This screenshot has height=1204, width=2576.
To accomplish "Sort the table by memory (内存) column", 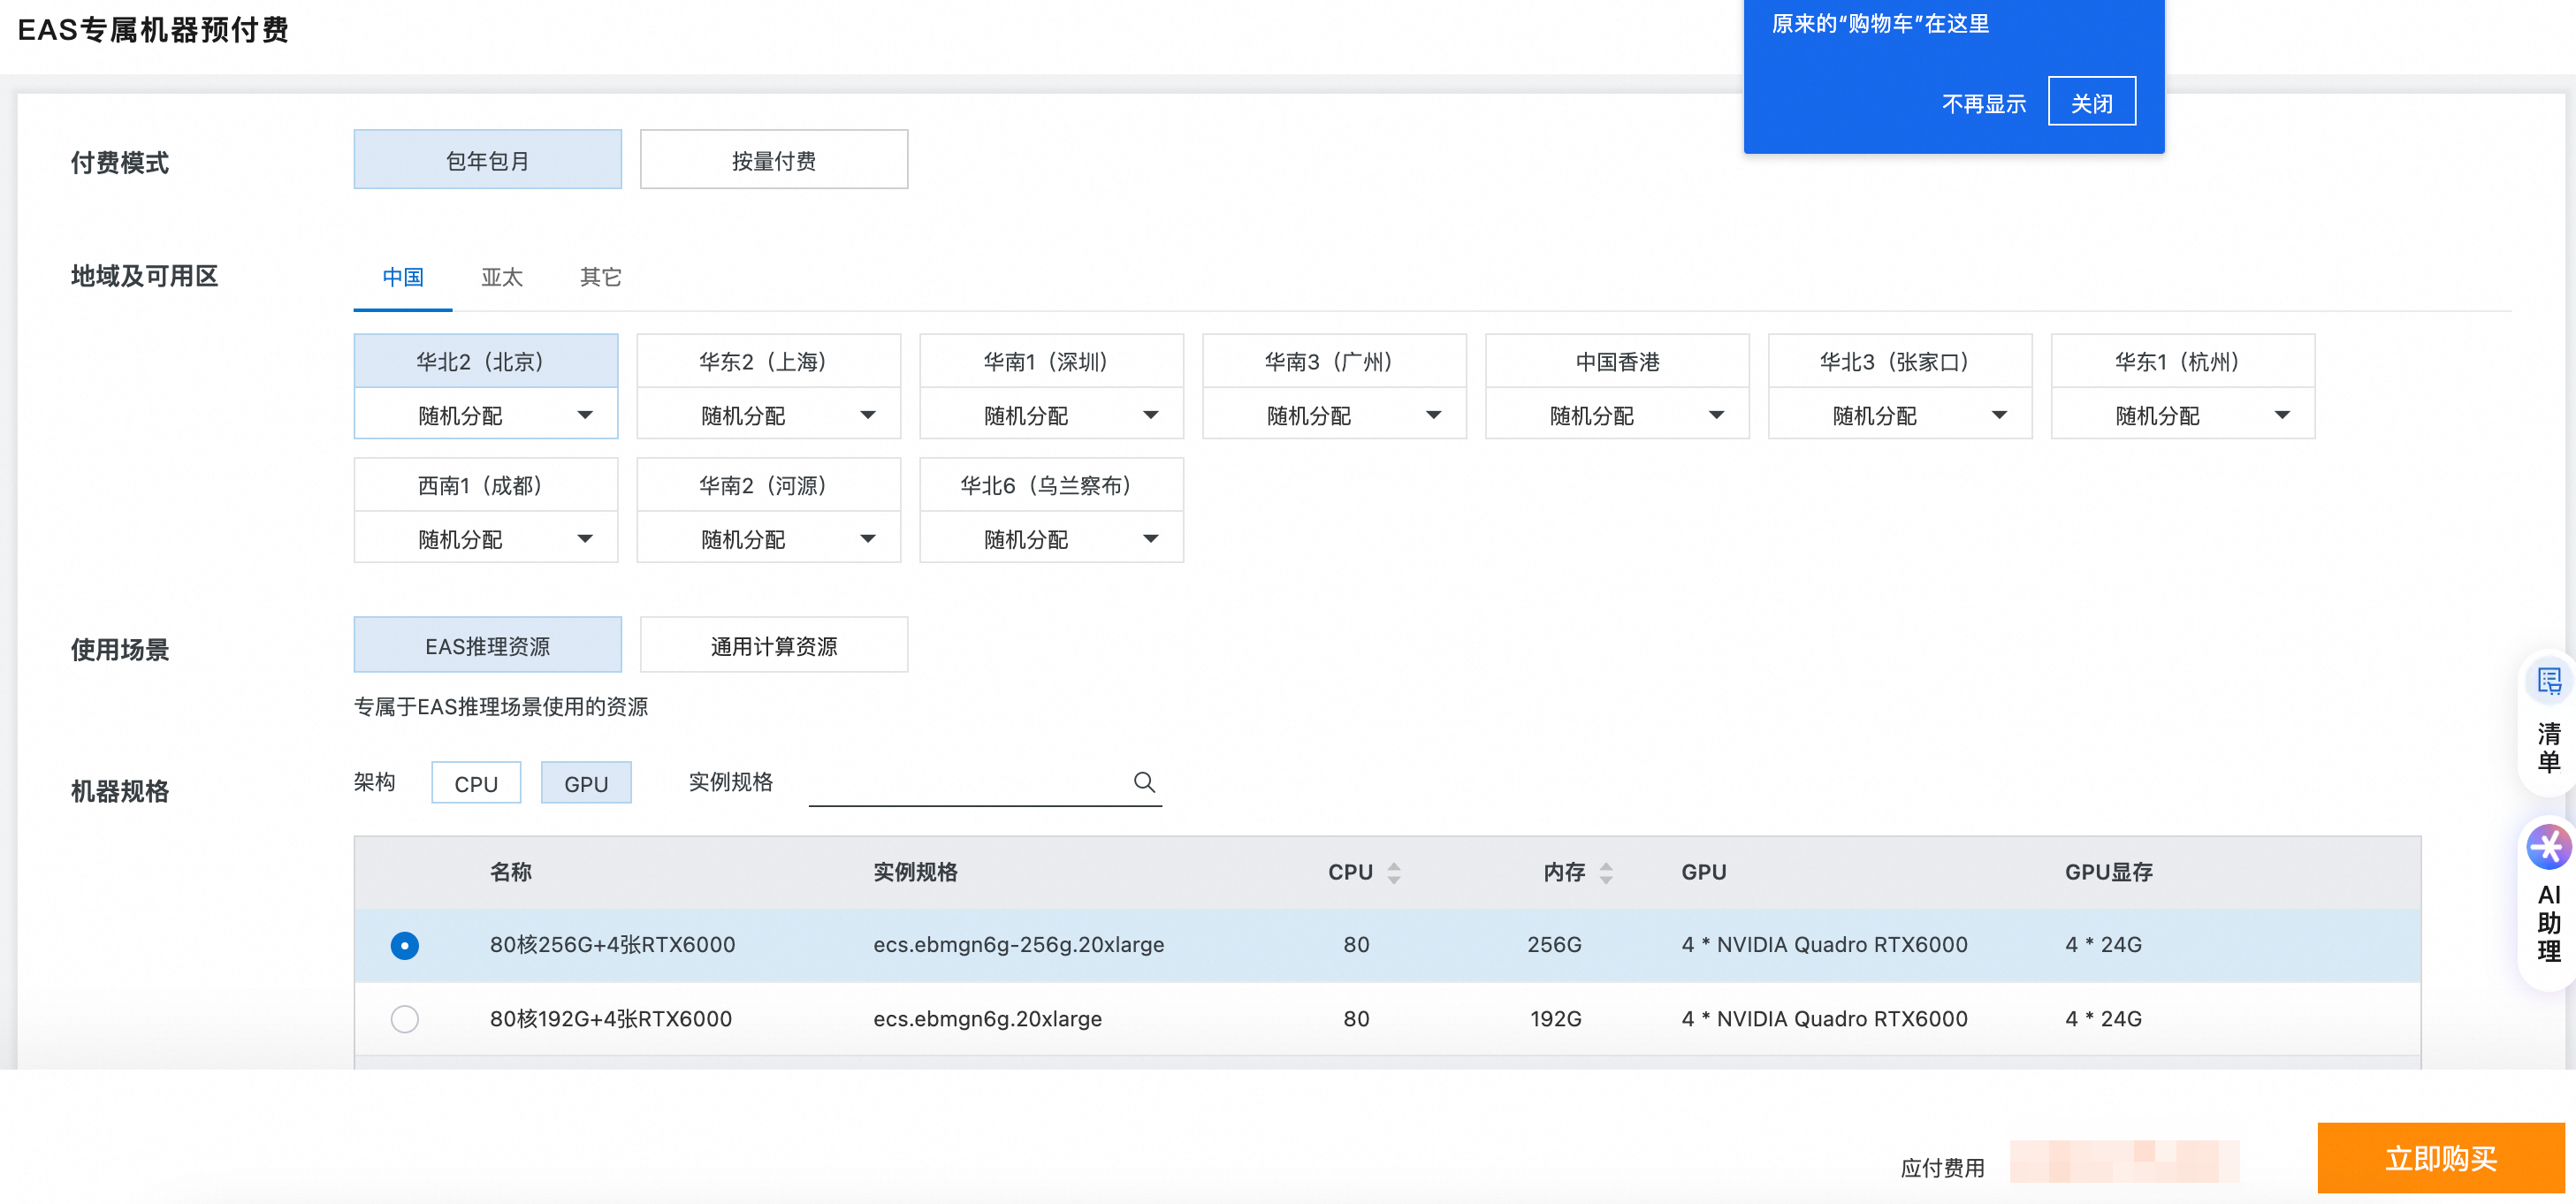I will [x=1605, y=872].
